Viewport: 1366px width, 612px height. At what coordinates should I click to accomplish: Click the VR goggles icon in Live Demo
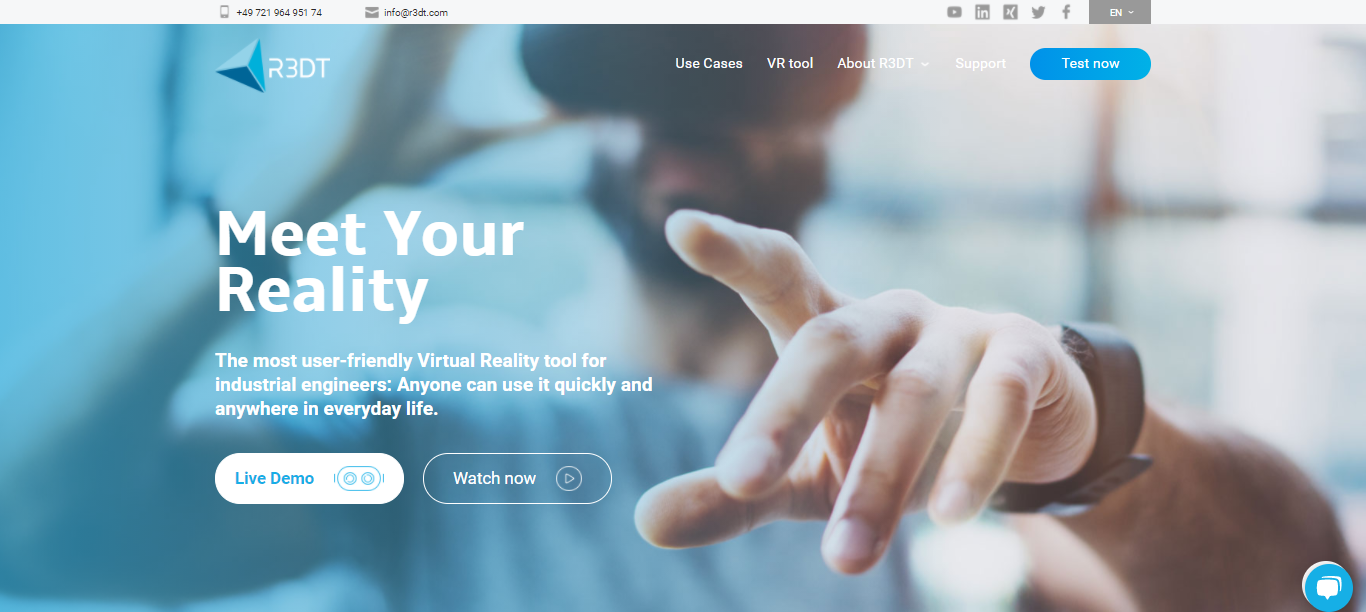click(x=359, y=478)
